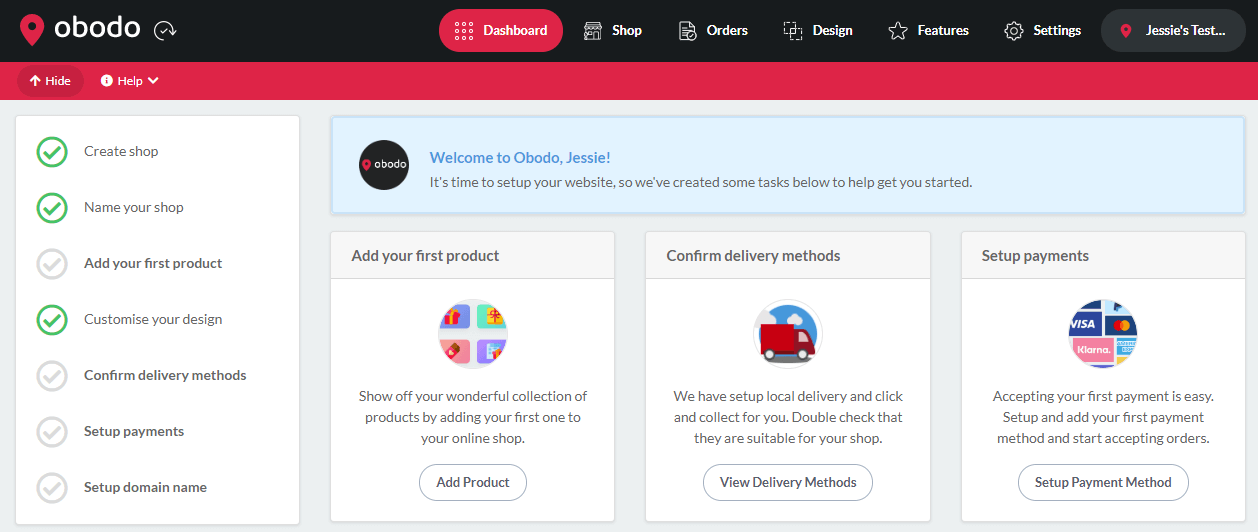Toggle the Add your first product check circle
The width and height of the screenshot is (1258, 532).
tap(52, 264)
